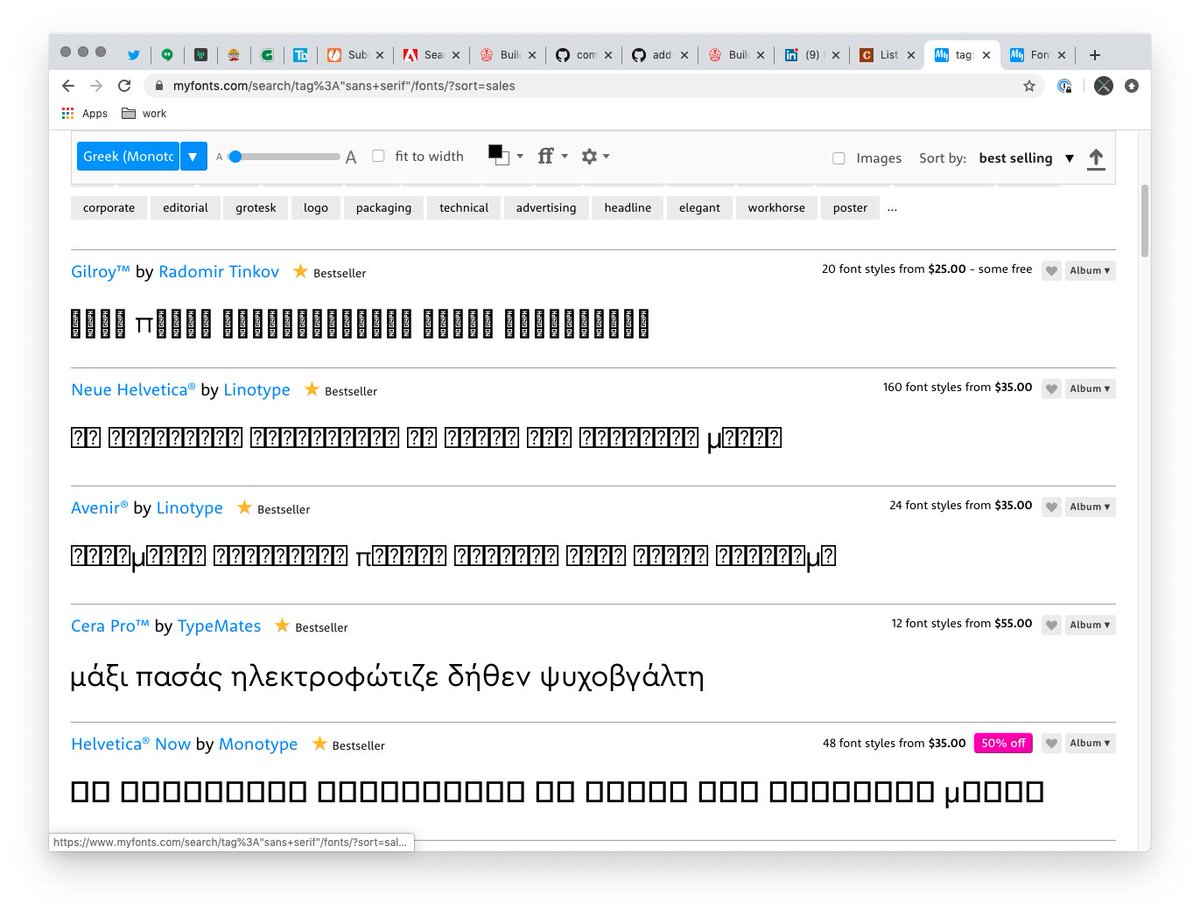Open Sort by best selling dropdown

coord(1026,158)
